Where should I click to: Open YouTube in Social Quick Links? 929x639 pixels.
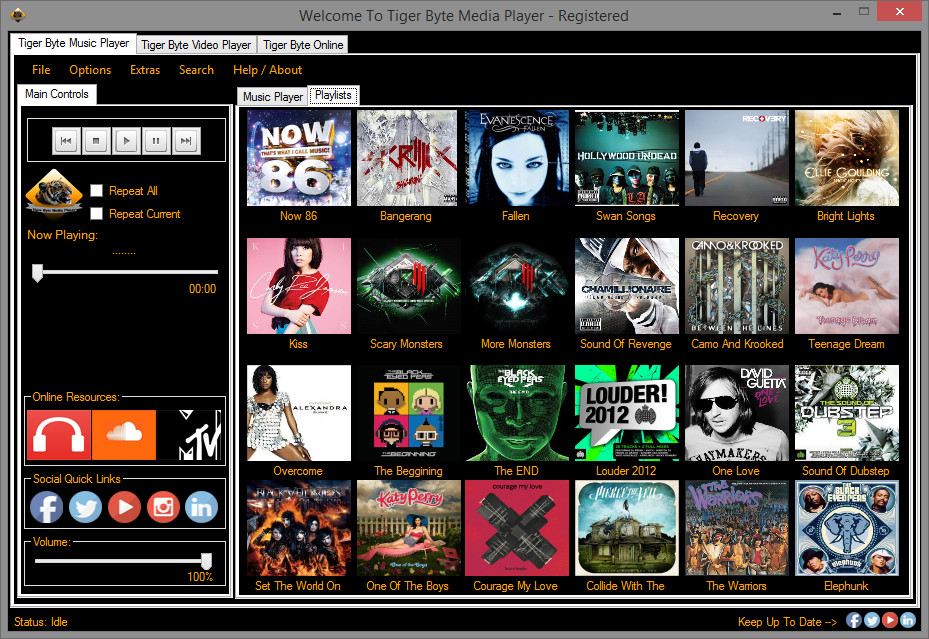tap(124, 507)
